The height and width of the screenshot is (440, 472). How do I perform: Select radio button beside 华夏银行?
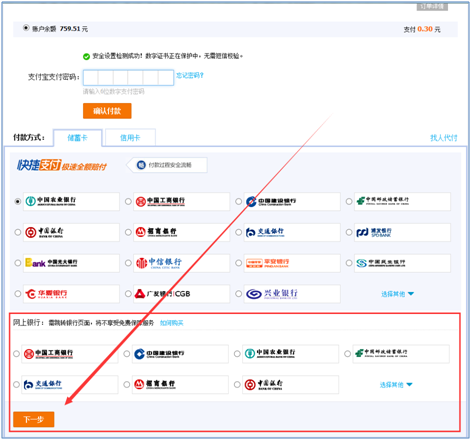pyautogui.click(x=18, y=294)
